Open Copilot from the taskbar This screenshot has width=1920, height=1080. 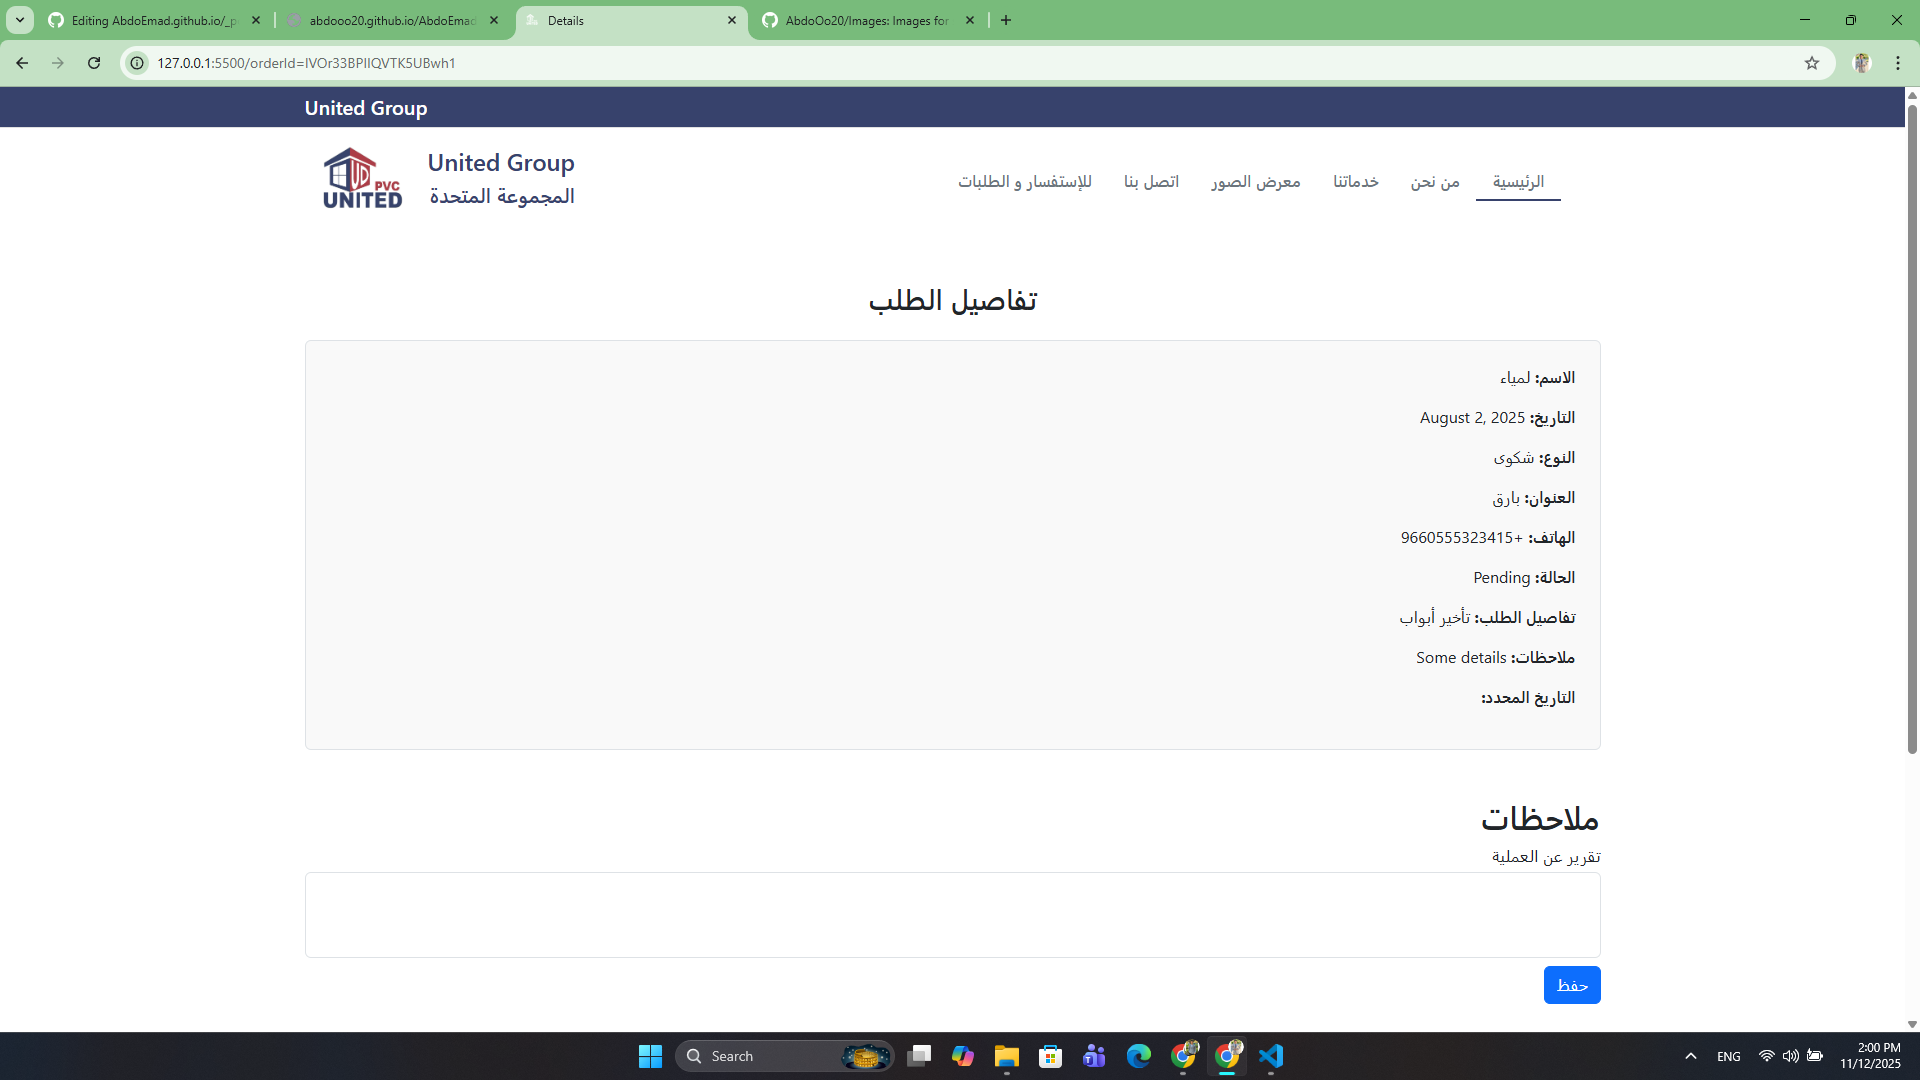point(964,1055)
